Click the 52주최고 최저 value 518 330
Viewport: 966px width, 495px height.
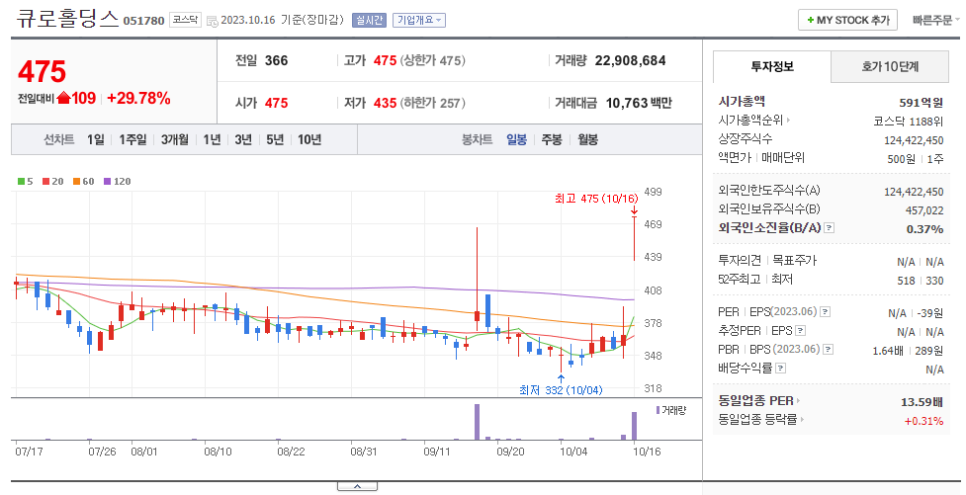920,280
